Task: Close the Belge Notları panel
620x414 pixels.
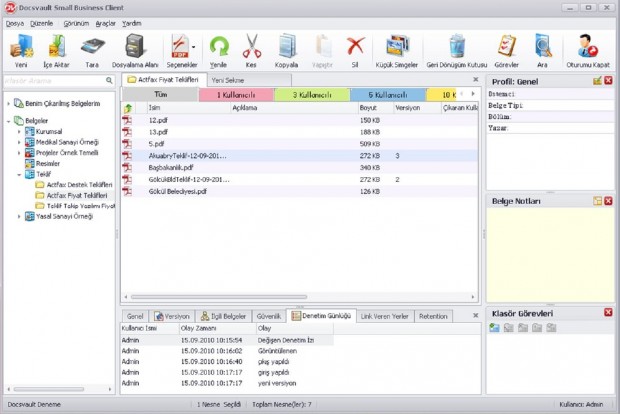Action: 609,201
